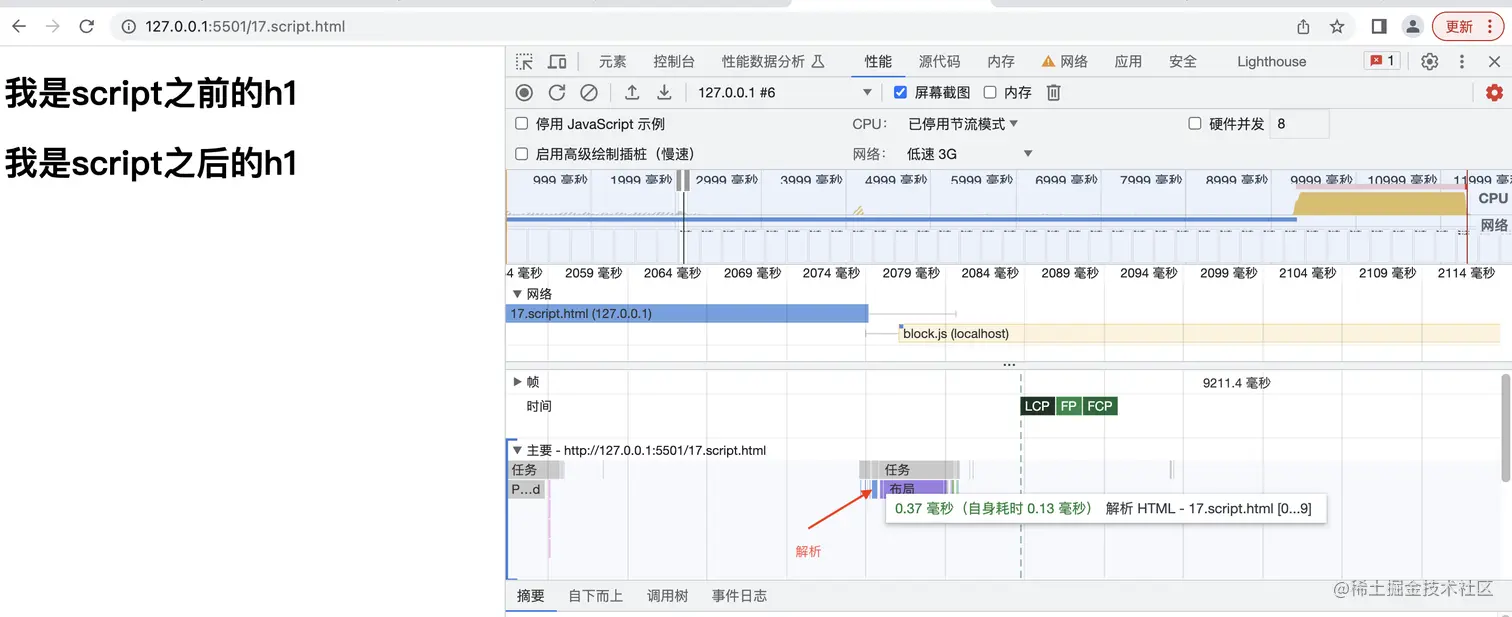Click the FP timing marker
This screenshot has height=617, width=1512.
point(1069,406)
